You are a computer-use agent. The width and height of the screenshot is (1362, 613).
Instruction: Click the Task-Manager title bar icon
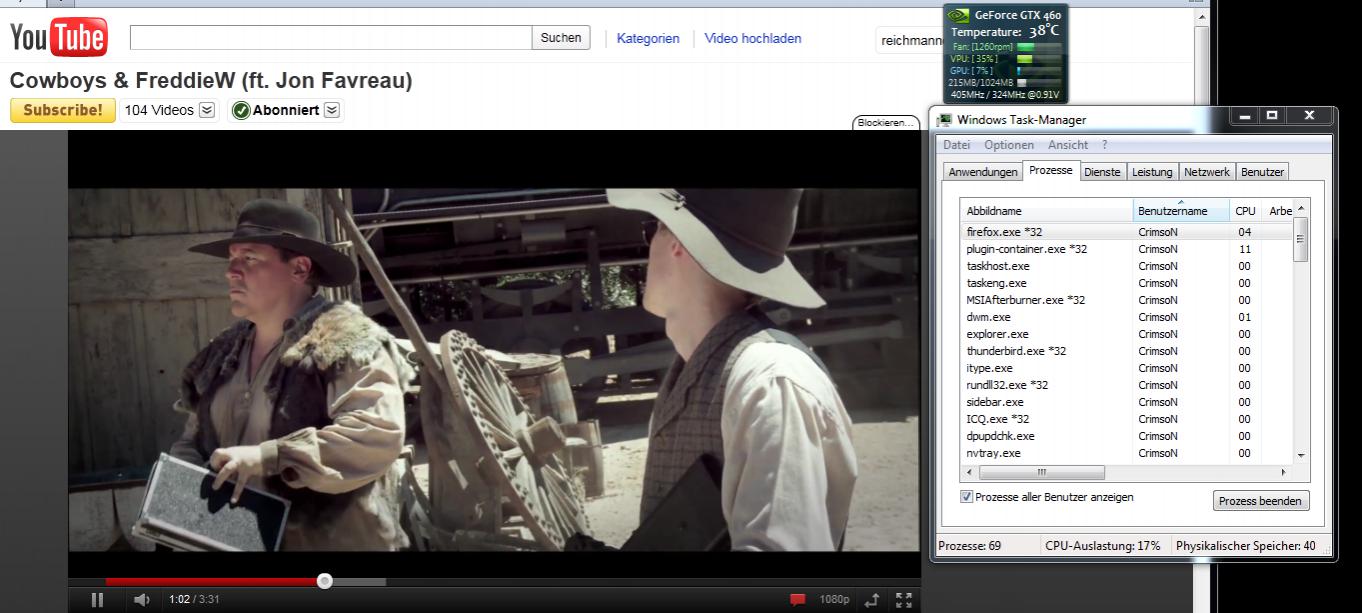pos(944,120)
